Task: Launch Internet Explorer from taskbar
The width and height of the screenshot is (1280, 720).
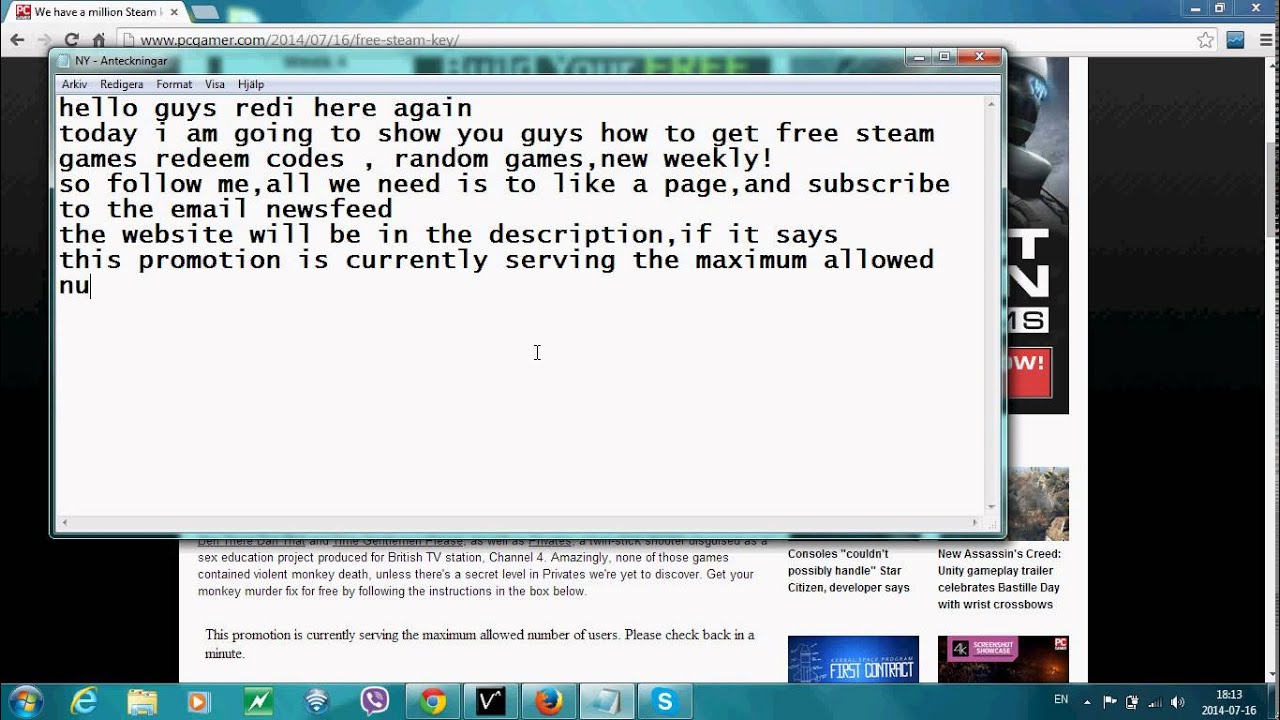Action: 84,701
